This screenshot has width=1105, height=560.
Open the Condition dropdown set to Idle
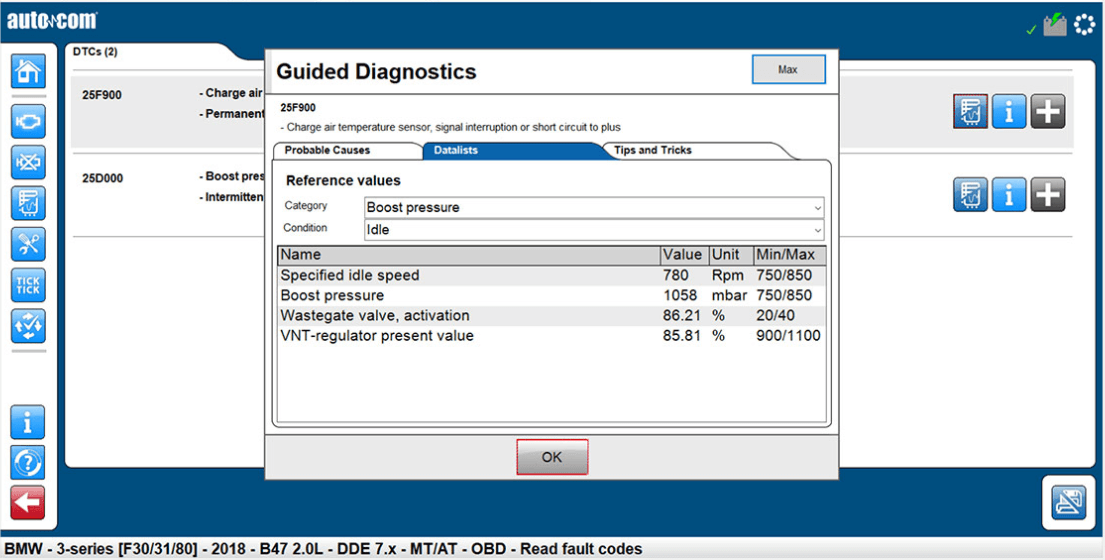click(x=594, y=229)
